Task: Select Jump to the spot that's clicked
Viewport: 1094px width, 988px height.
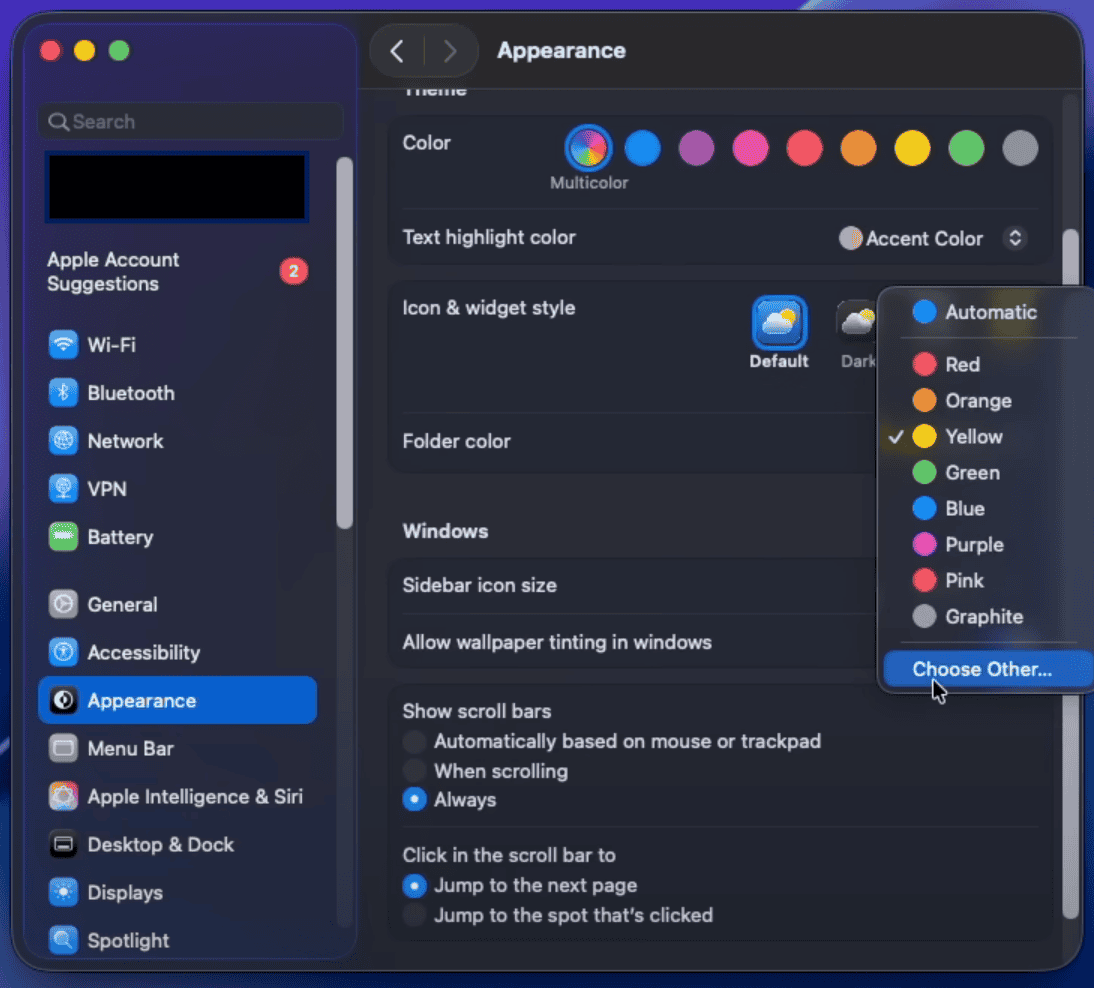Action: point(414,915)
